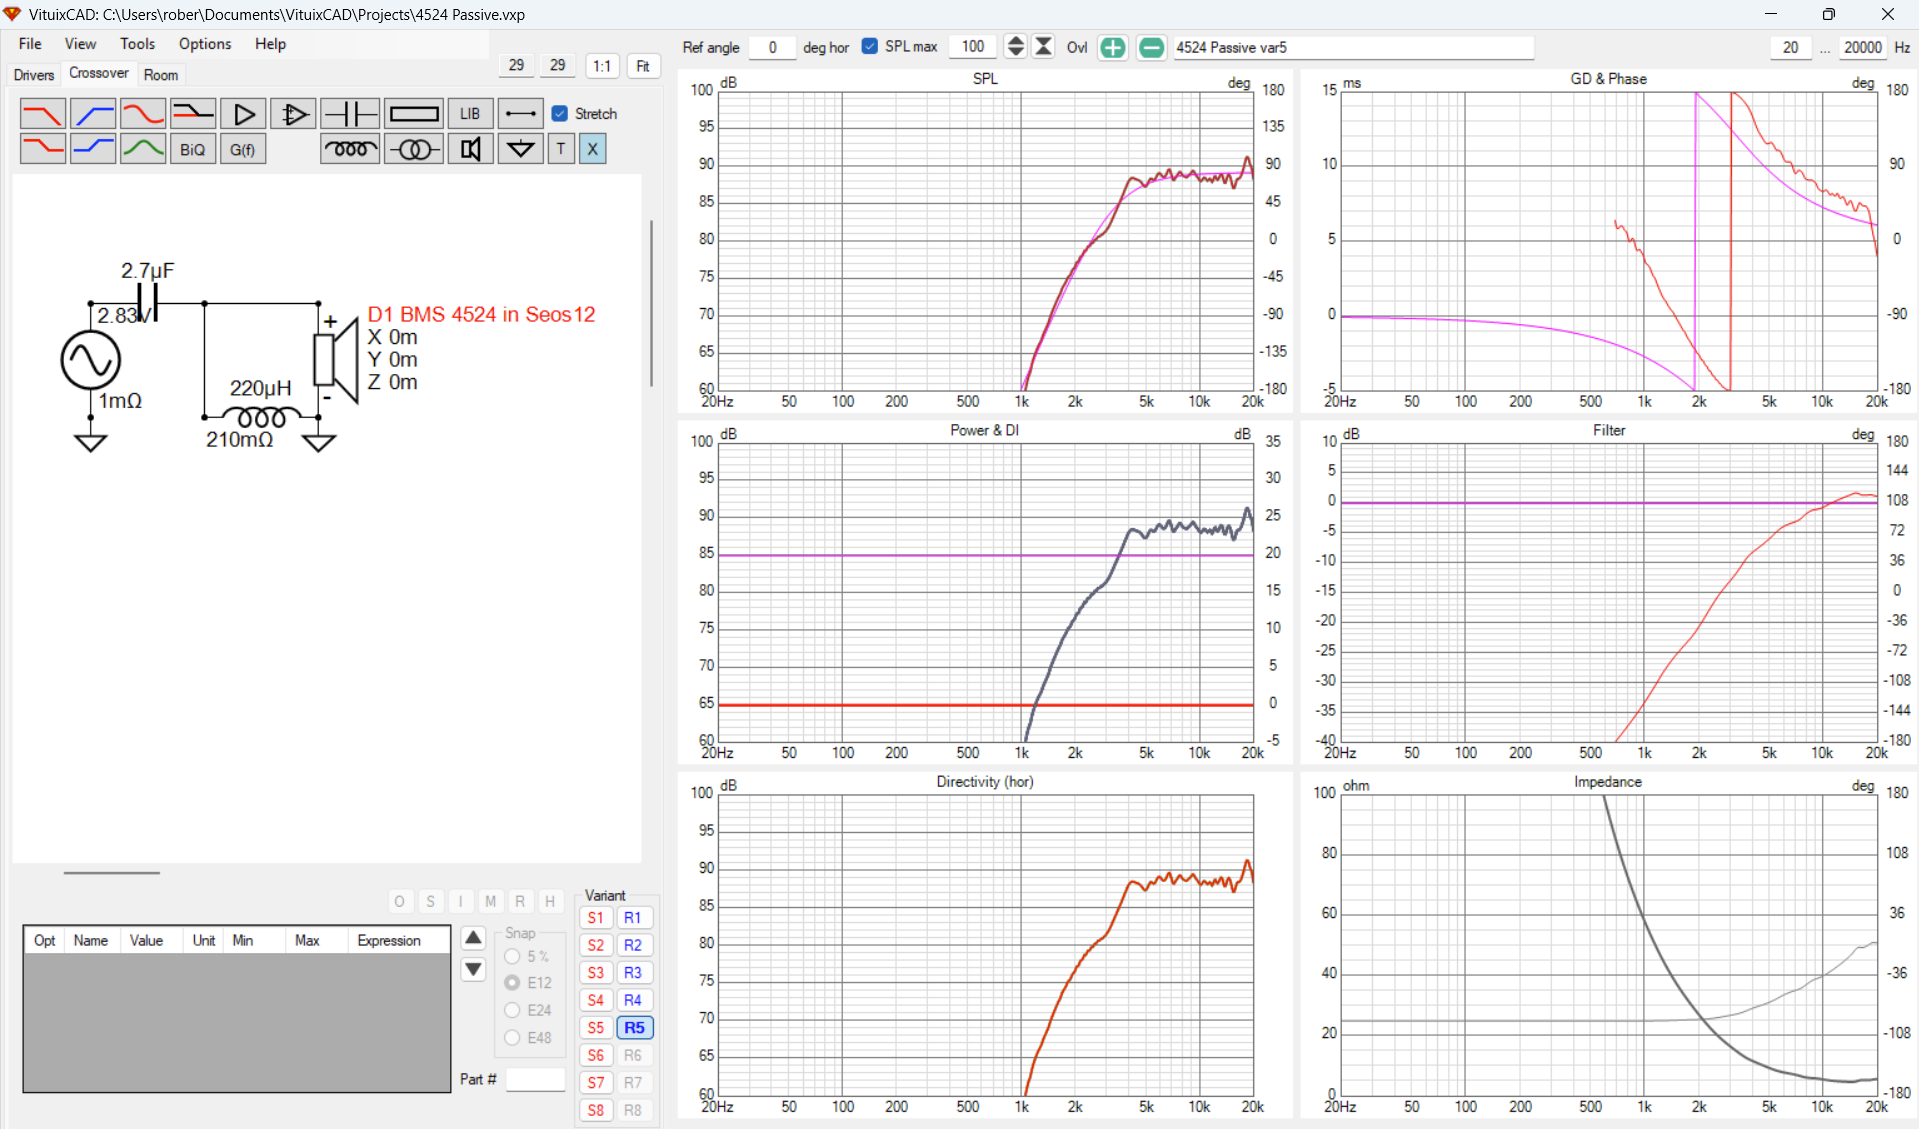Open the Tools menu
This screenshot has width=1919, height=1129.
coord(137,44)
